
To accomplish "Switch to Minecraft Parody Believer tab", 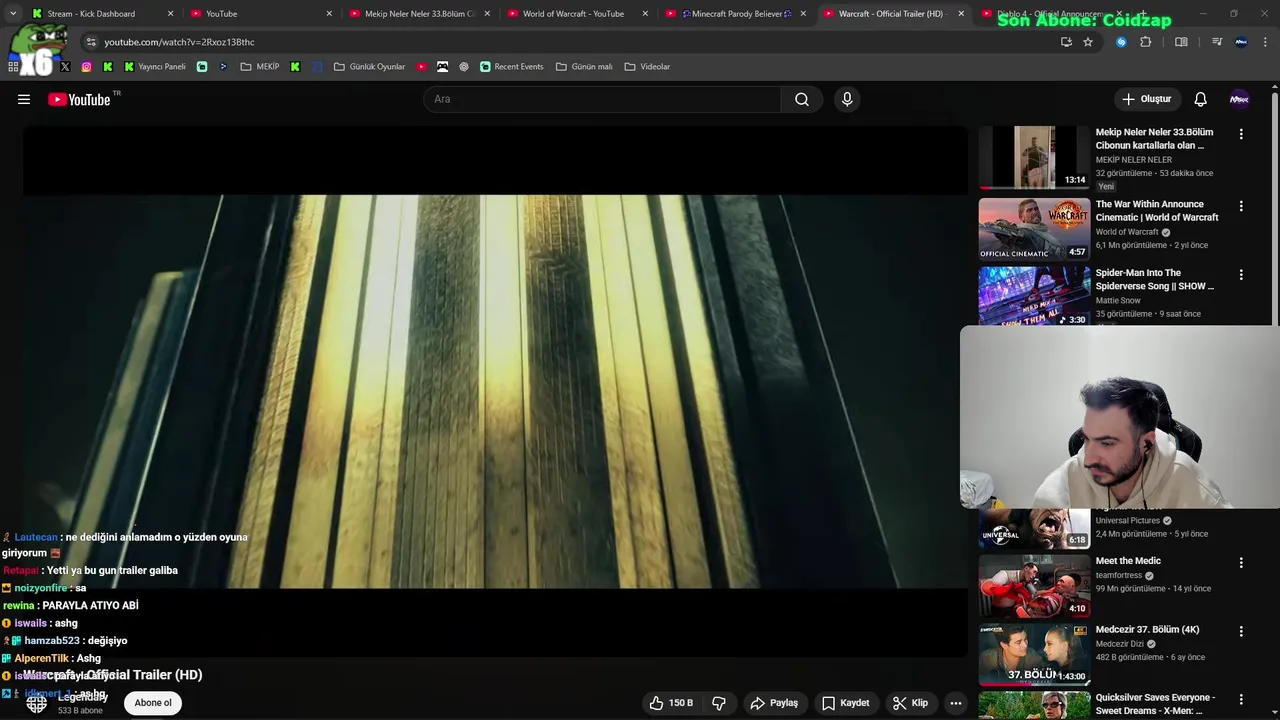I will [738, 14].
